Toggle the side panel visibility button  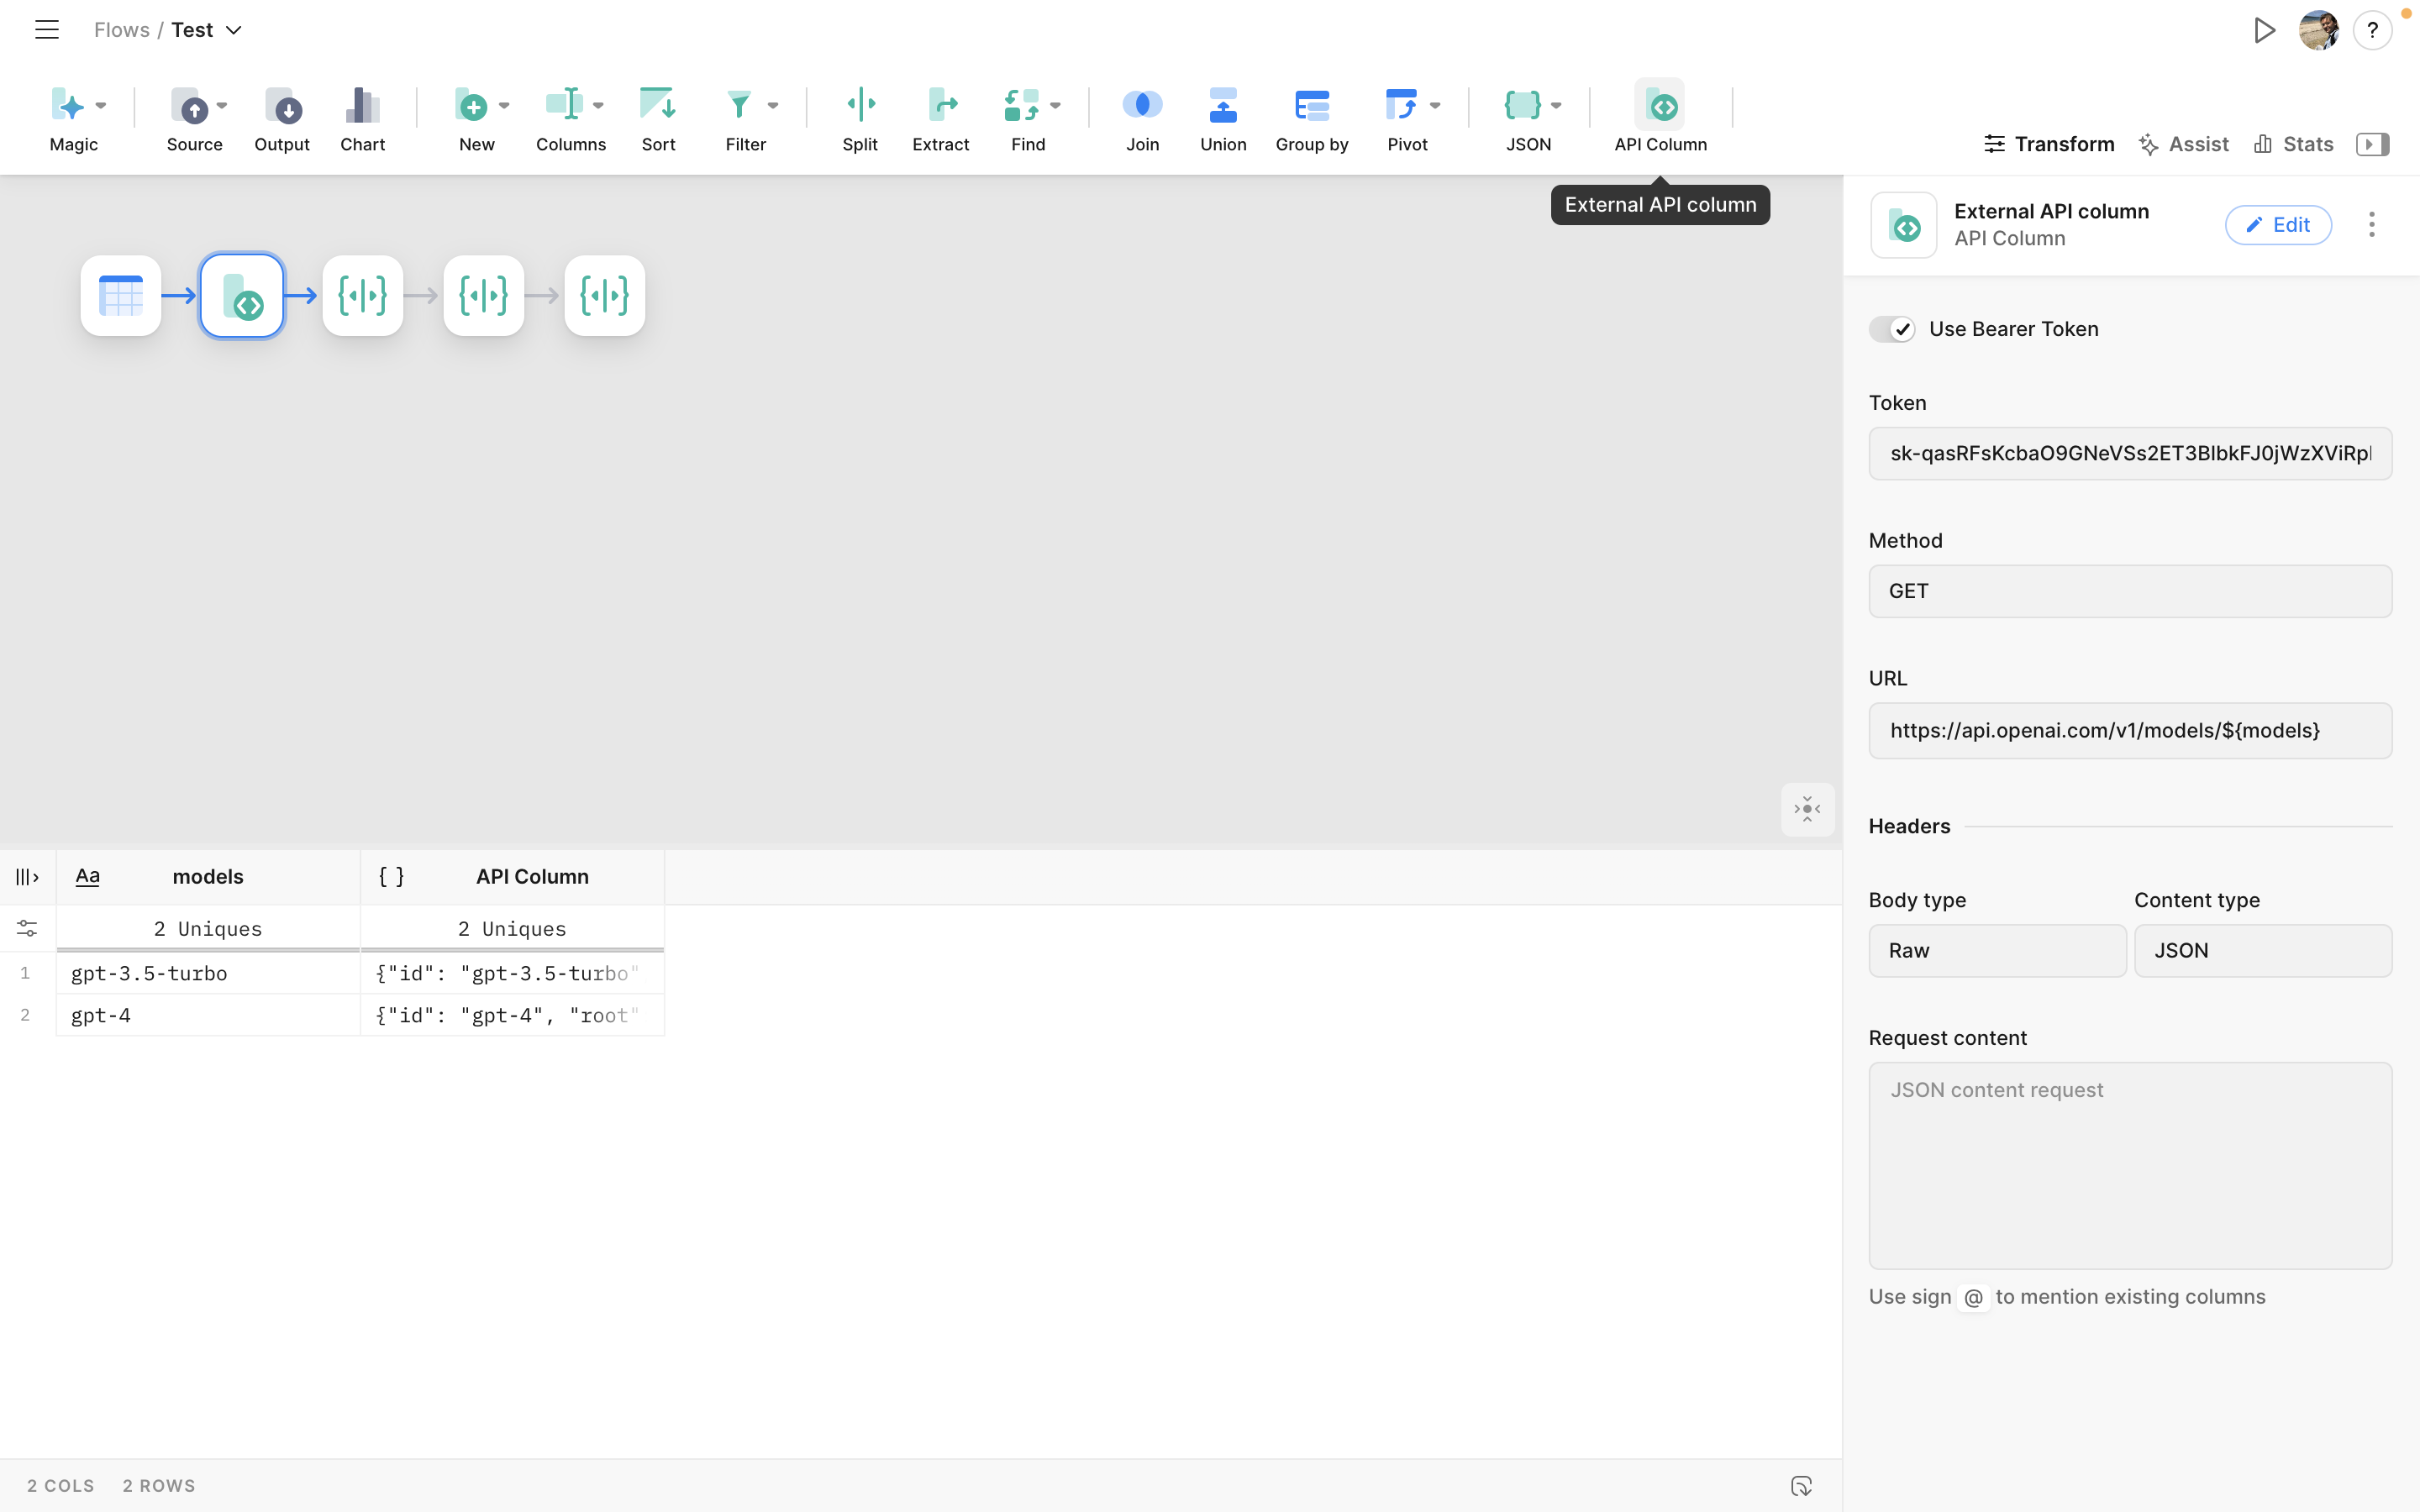2372,144
